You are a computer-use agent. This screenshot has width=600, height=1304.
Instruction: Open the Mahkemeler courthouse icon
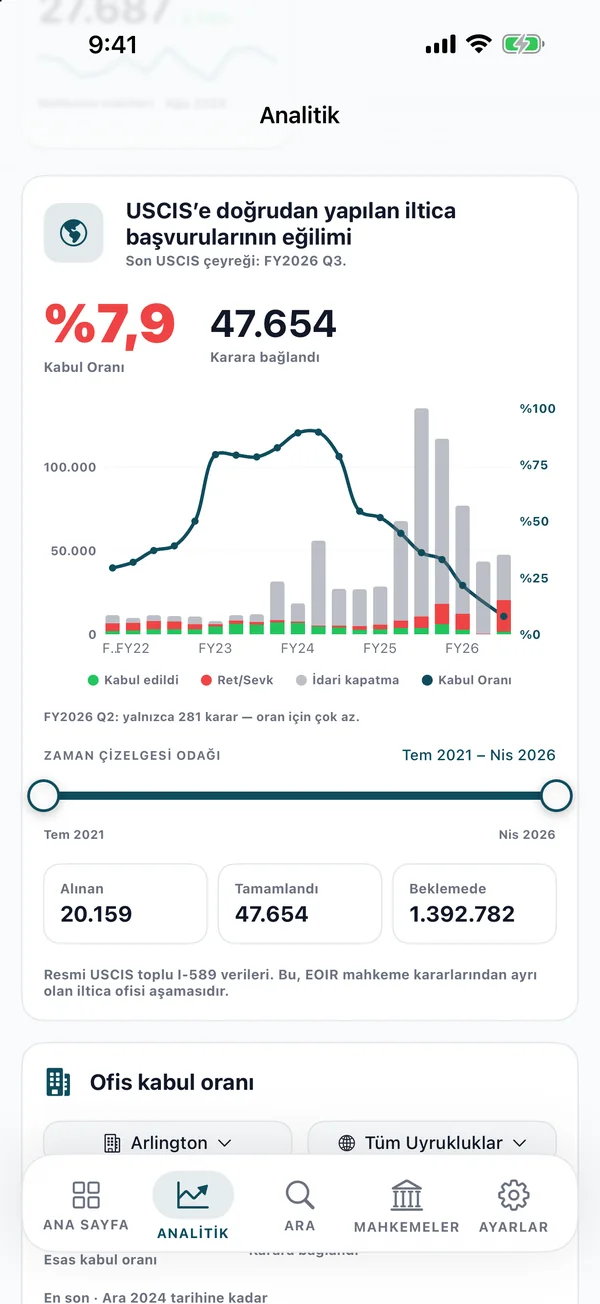point(406,1194)
